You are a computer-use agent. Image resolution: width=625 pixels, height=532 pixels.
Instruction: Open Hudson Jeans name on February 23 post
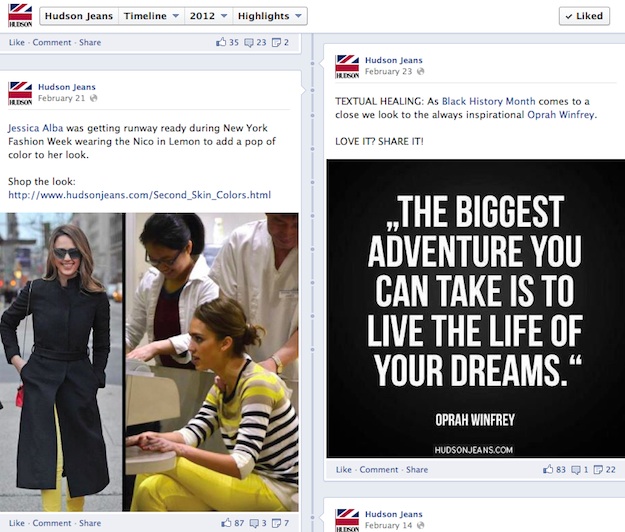pyautogui.click(x=393, y=60)
